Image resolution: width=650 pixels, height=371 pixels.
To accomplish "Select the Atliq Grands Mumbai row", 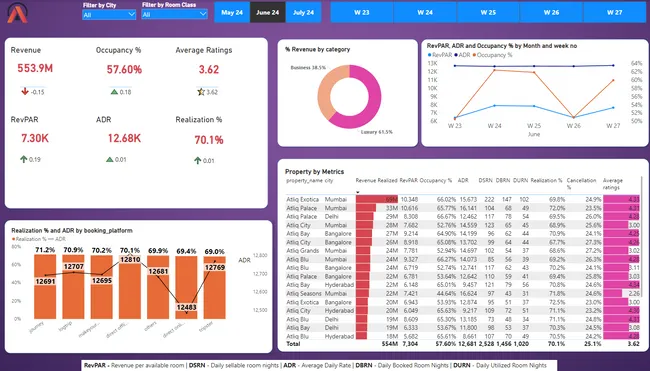I will point(463,251).
